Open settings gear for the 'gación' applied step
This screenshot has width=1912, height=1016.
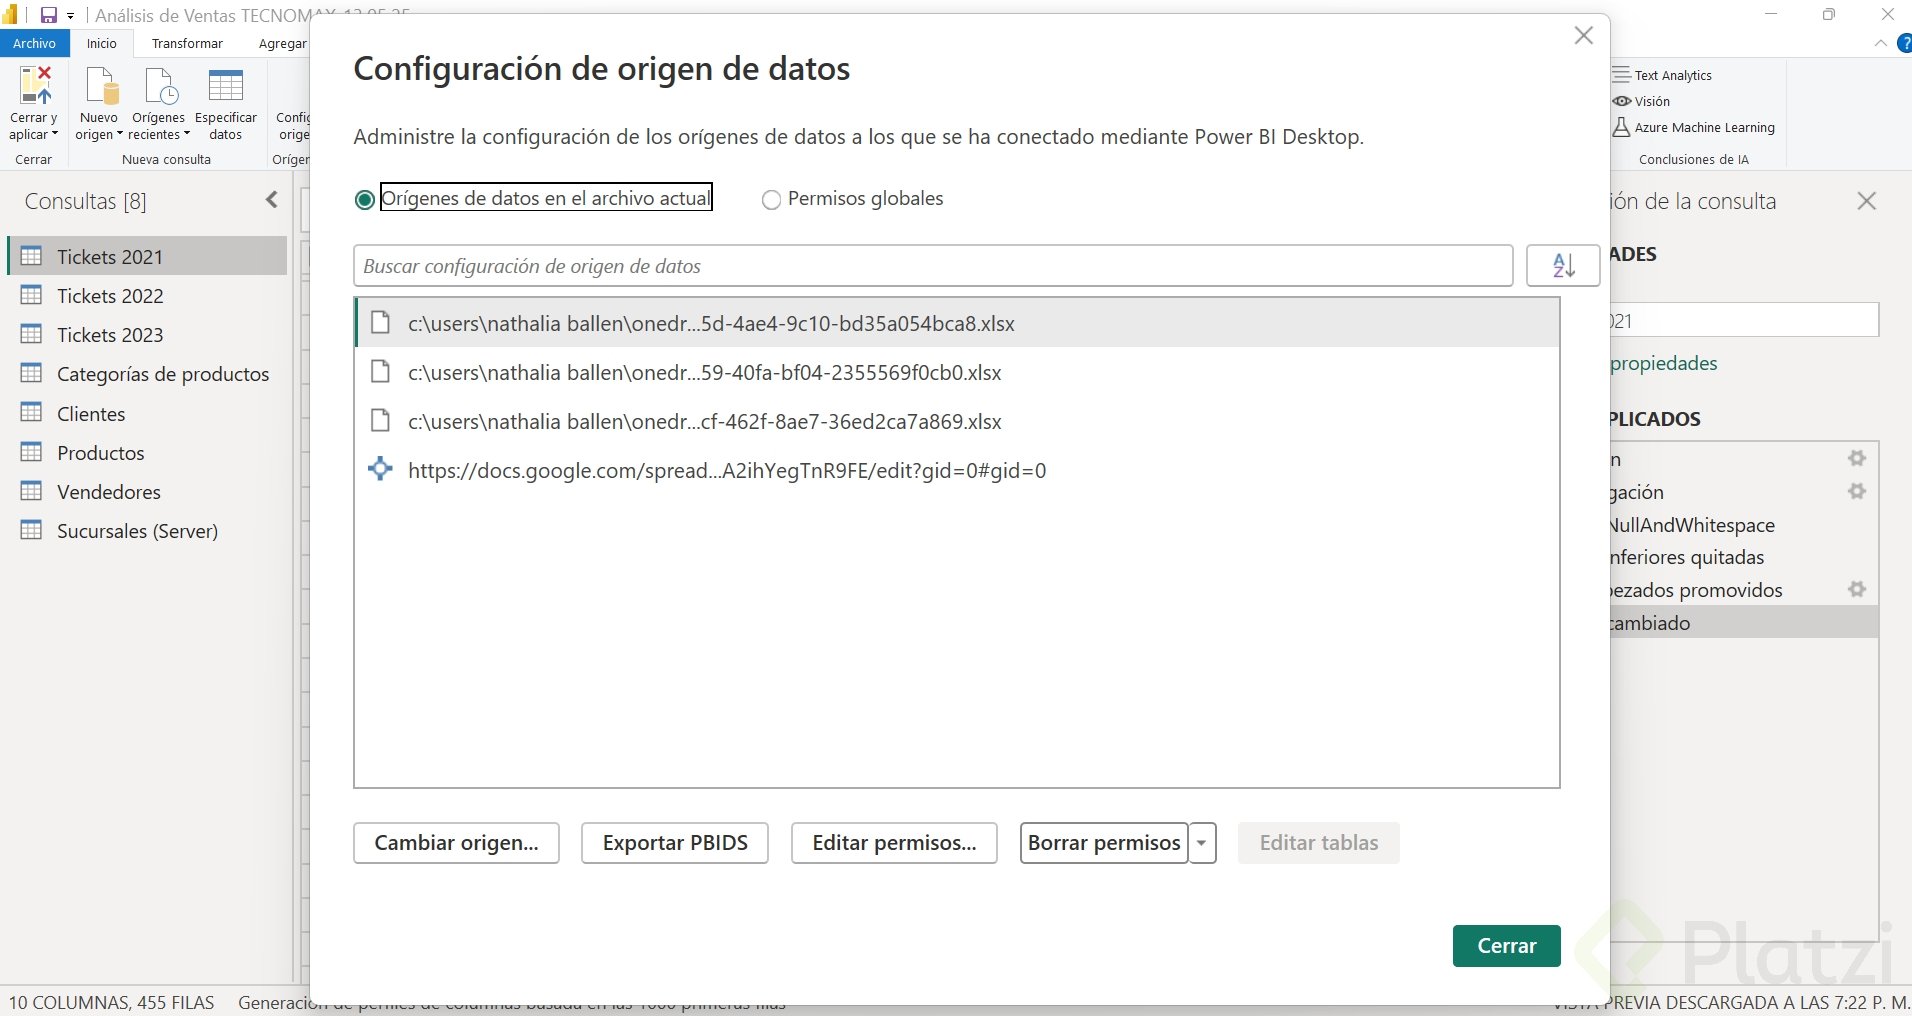click(x=1857, y=491)
